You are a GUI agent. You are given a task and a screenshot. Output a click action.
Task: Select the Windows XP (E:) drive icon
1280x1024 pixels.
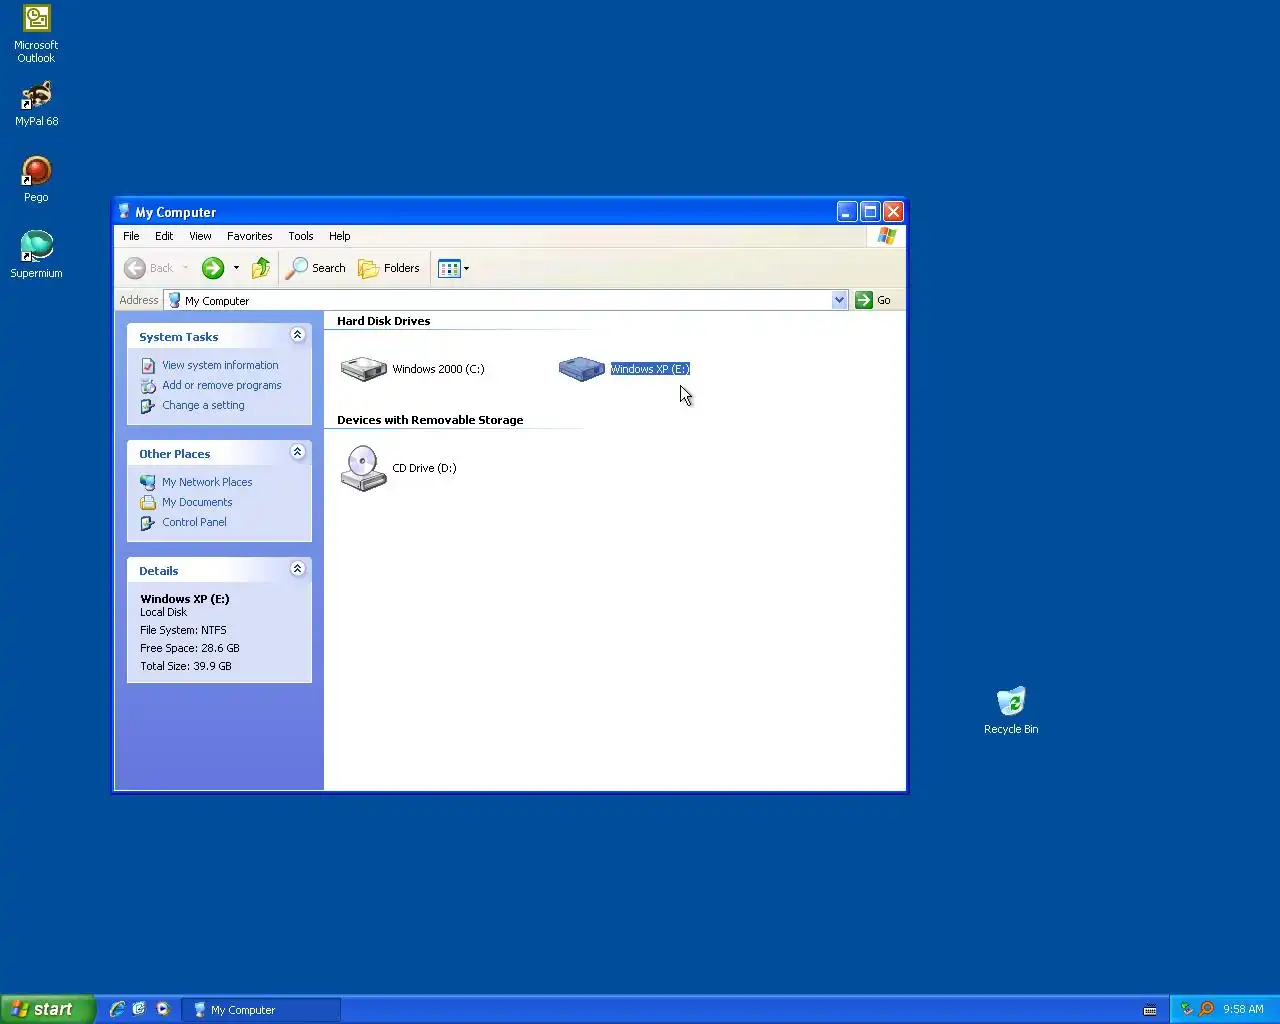[x=581, y=369]
